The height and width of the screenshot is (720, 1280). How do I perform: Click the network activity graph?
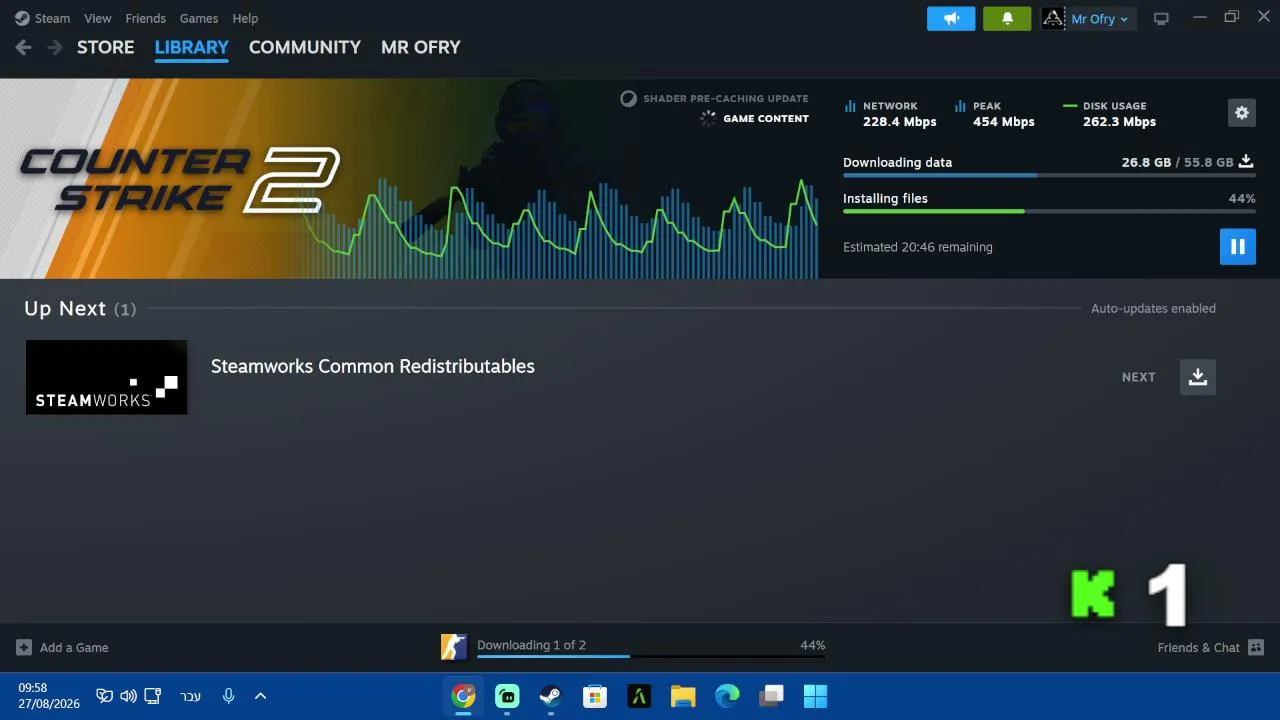coord(560,228)
